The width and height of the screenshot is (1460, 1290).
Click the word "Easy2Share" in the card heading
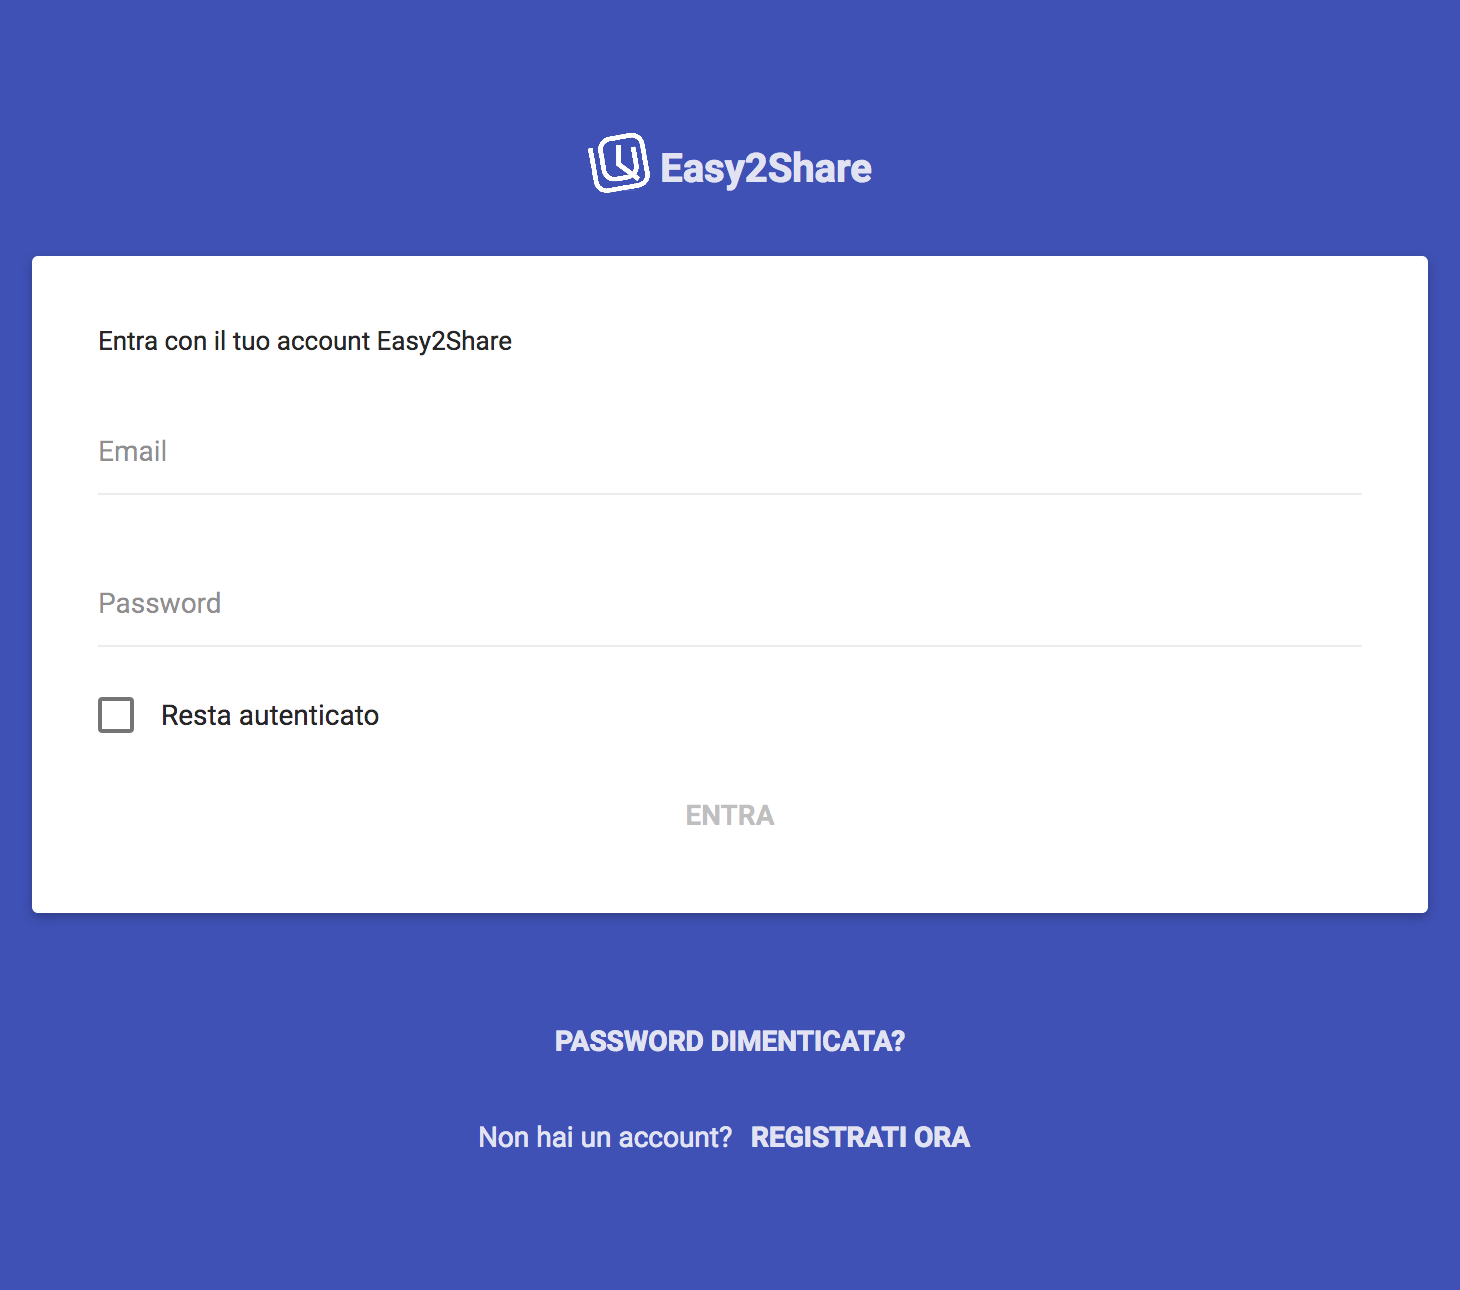click(444, 341)
